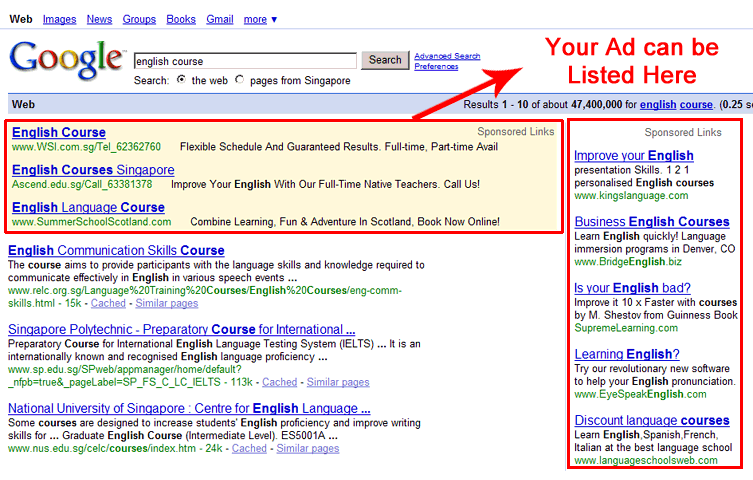This screenshot has height=480, width=753.
Task: Click www.WSI.com.sg/Tel_62362760 ad URL
Action: 86,147
